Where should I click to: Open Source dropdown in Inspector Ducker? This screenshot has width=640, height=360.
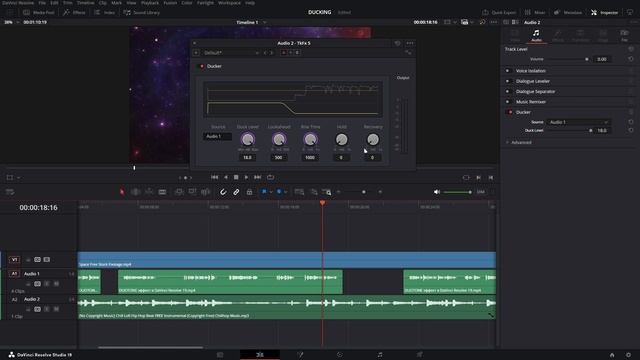(x=578, y=122)
